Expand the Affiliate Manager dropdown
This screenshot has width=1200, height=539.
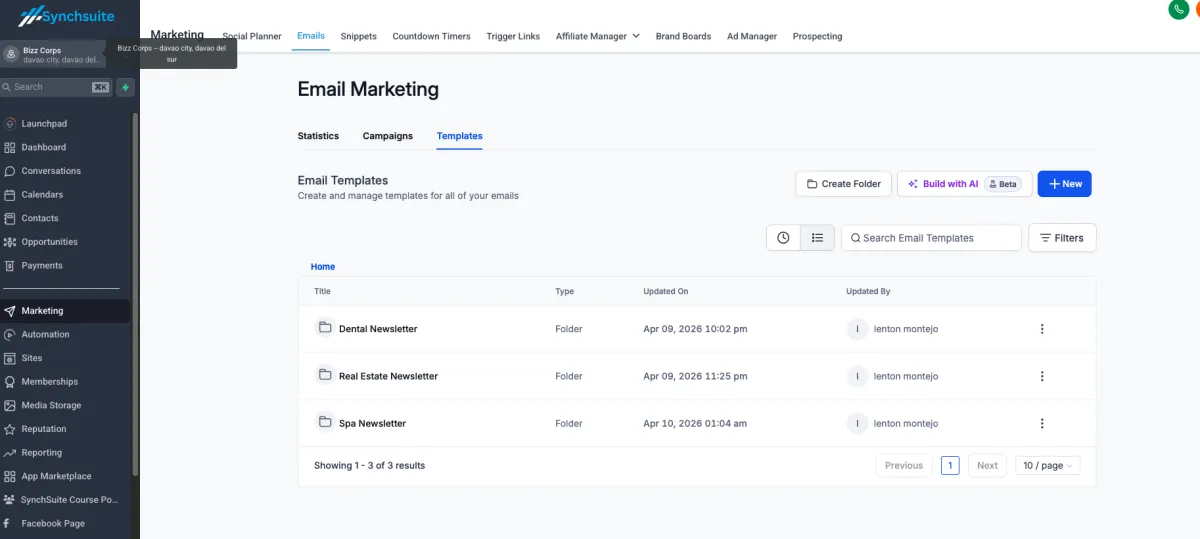click(597, 36)
